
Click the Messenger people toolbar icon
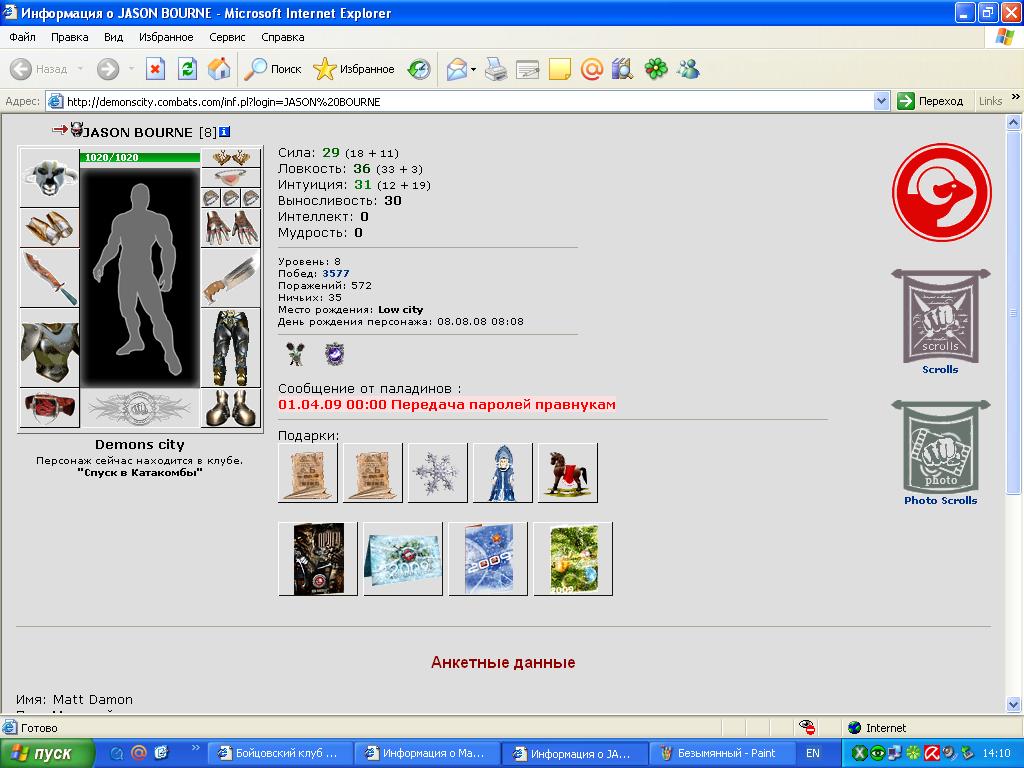688,69
